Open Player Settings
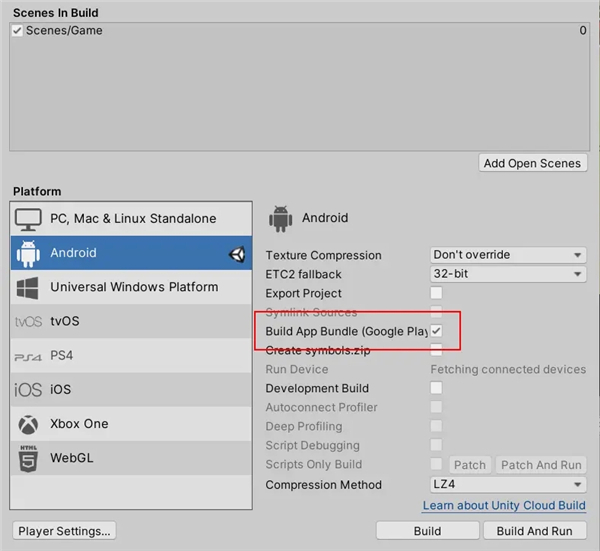This screenshot has width=600, height=551. [65, 531]
